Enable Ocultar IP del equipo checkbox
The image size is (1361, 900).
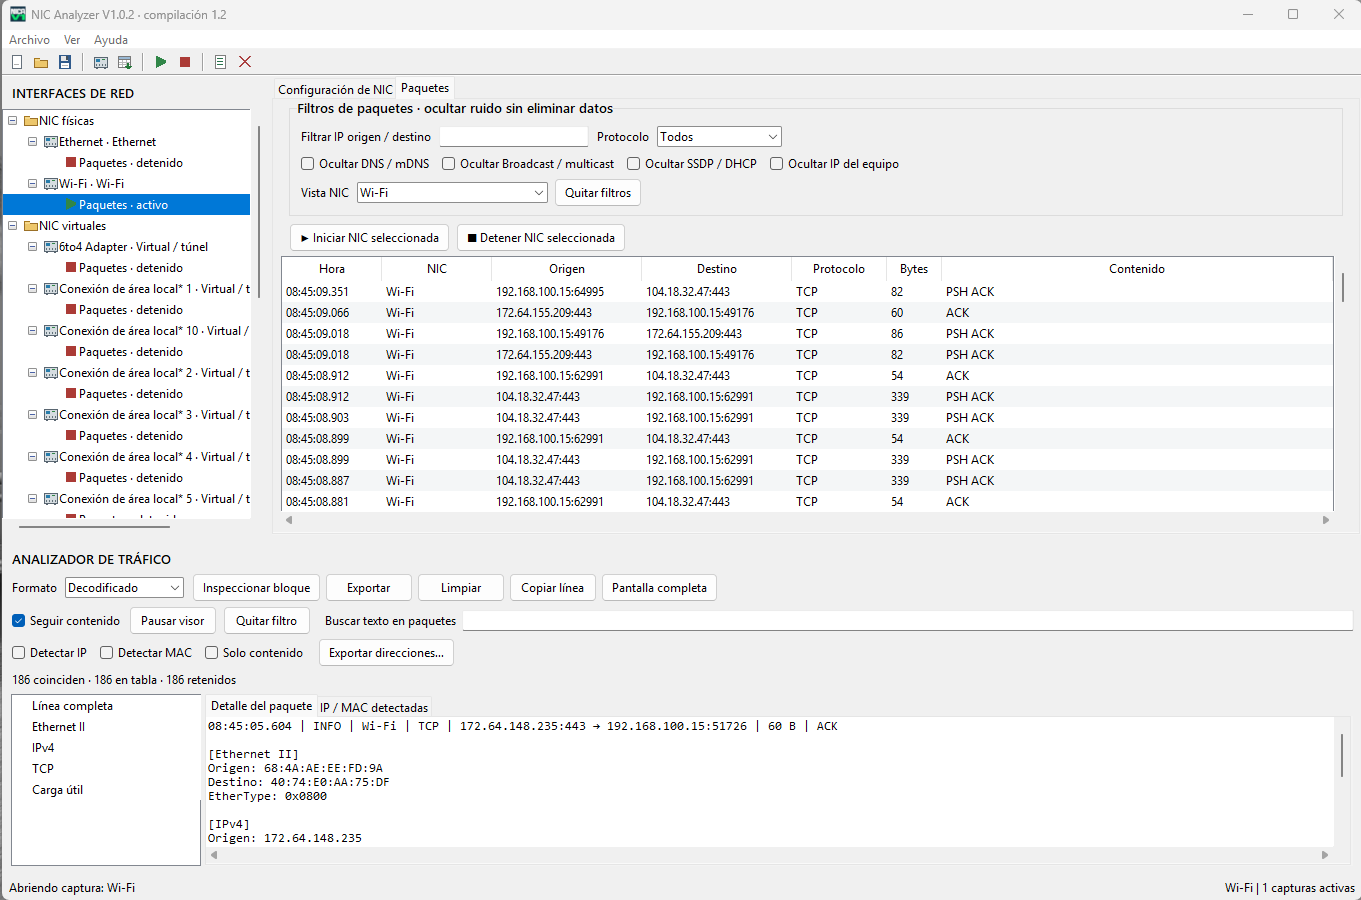point(777,164)
